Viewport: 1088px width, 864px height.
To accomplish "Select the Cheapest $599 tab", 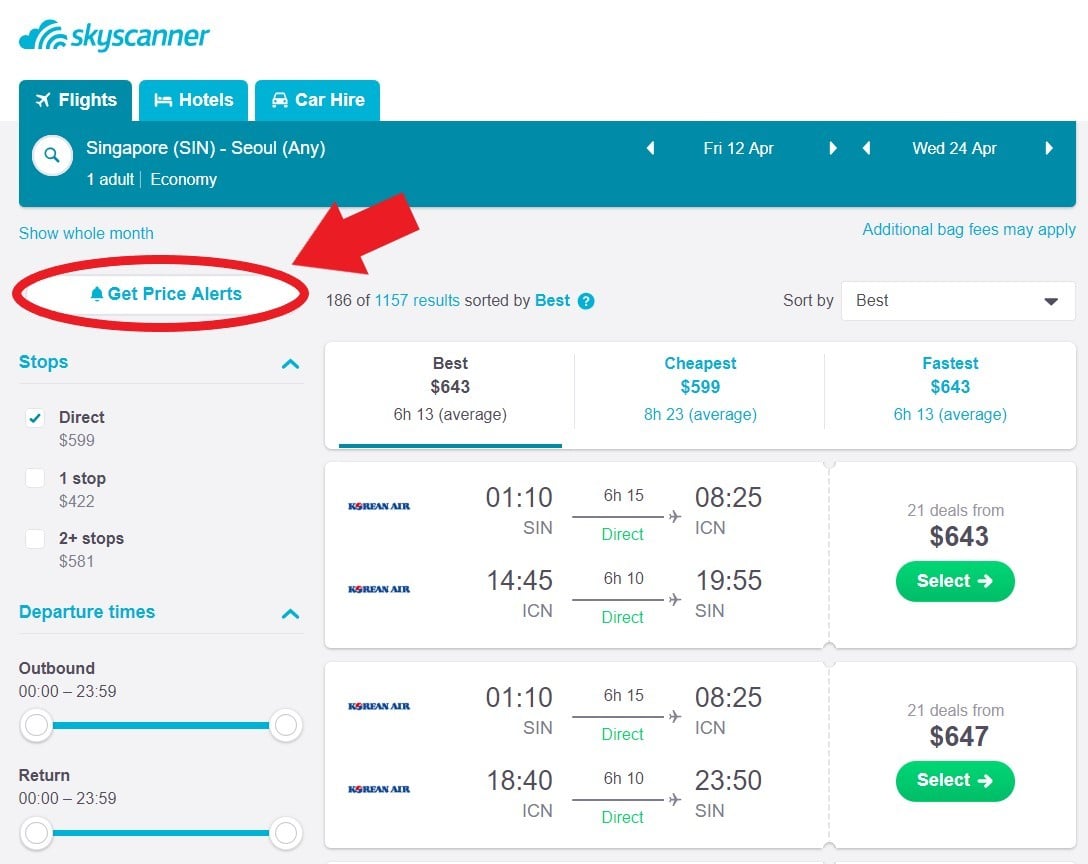I will tap(700, 387).
